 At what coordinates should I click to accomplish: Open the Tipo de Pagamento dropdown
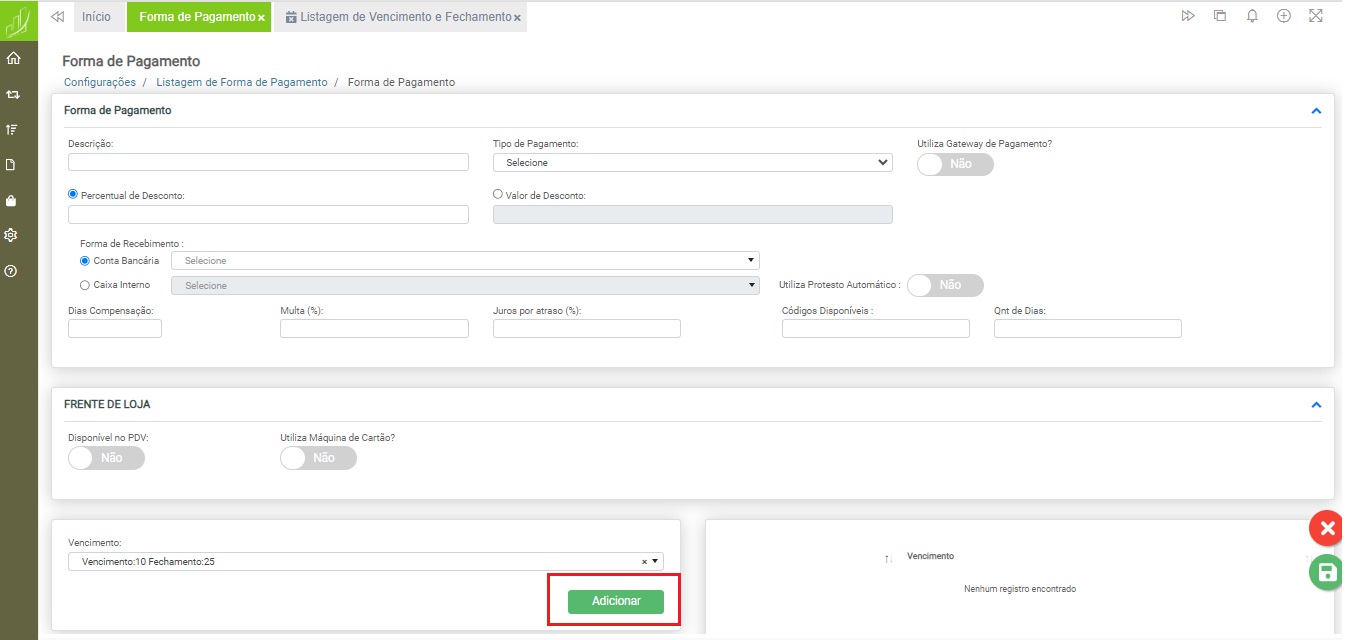coord(692,162)
